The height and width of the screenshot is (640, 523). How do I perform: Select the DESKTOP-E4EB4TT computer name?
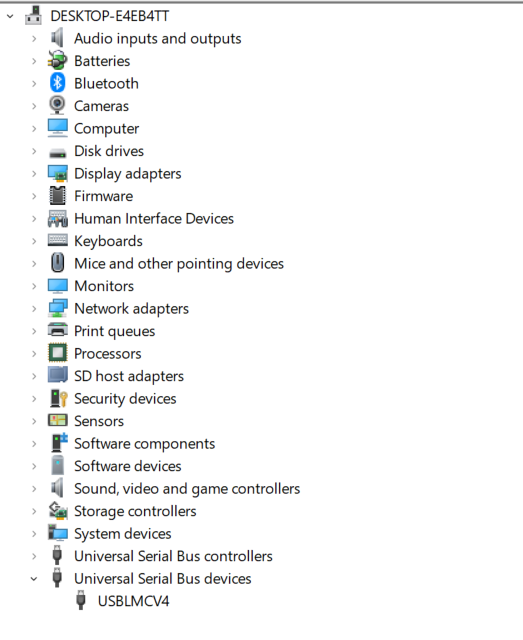click(109, 16)
